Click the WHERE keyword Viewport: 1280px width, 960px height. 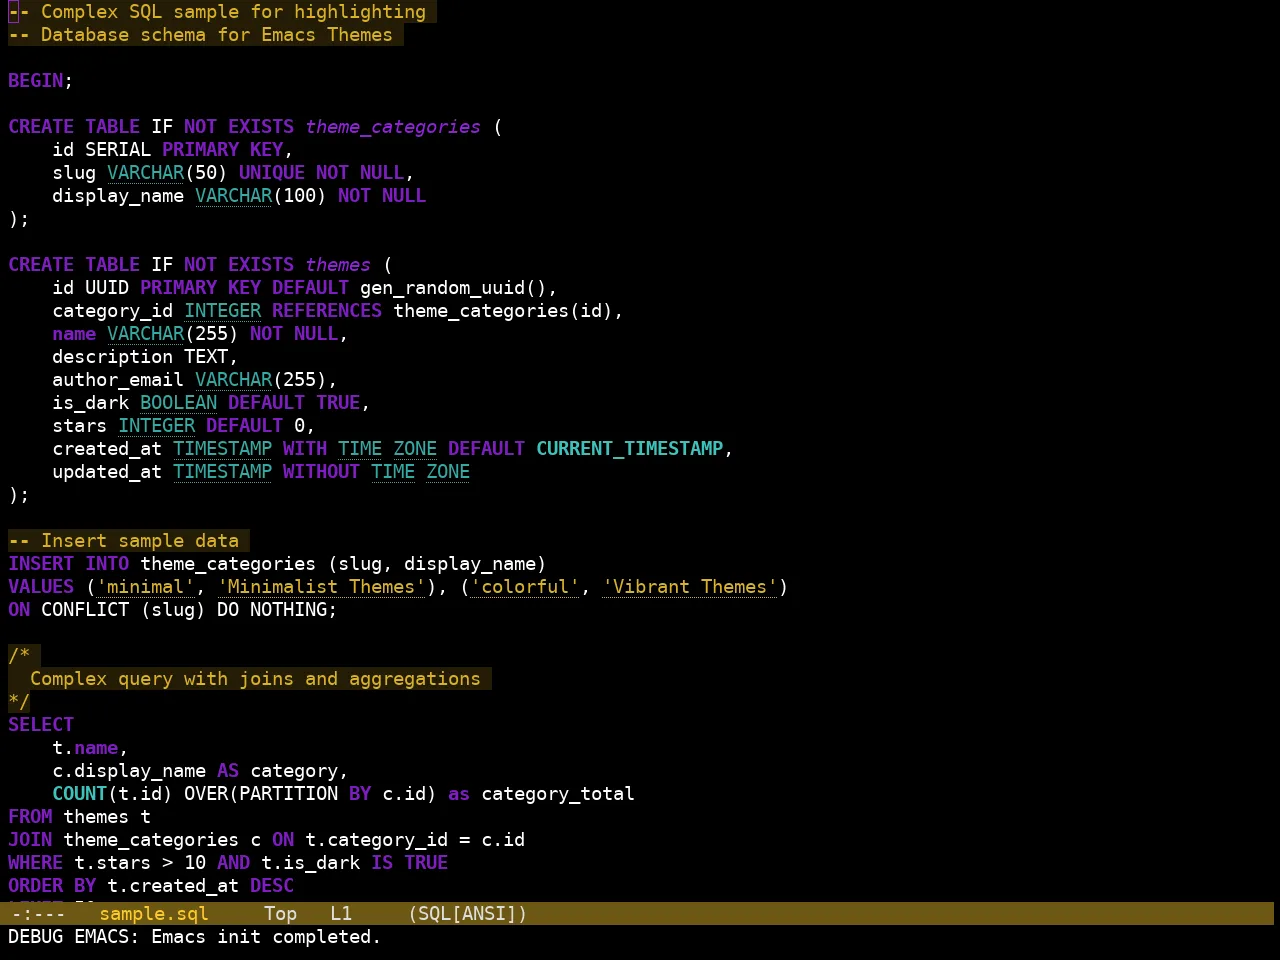coord(35,862)
